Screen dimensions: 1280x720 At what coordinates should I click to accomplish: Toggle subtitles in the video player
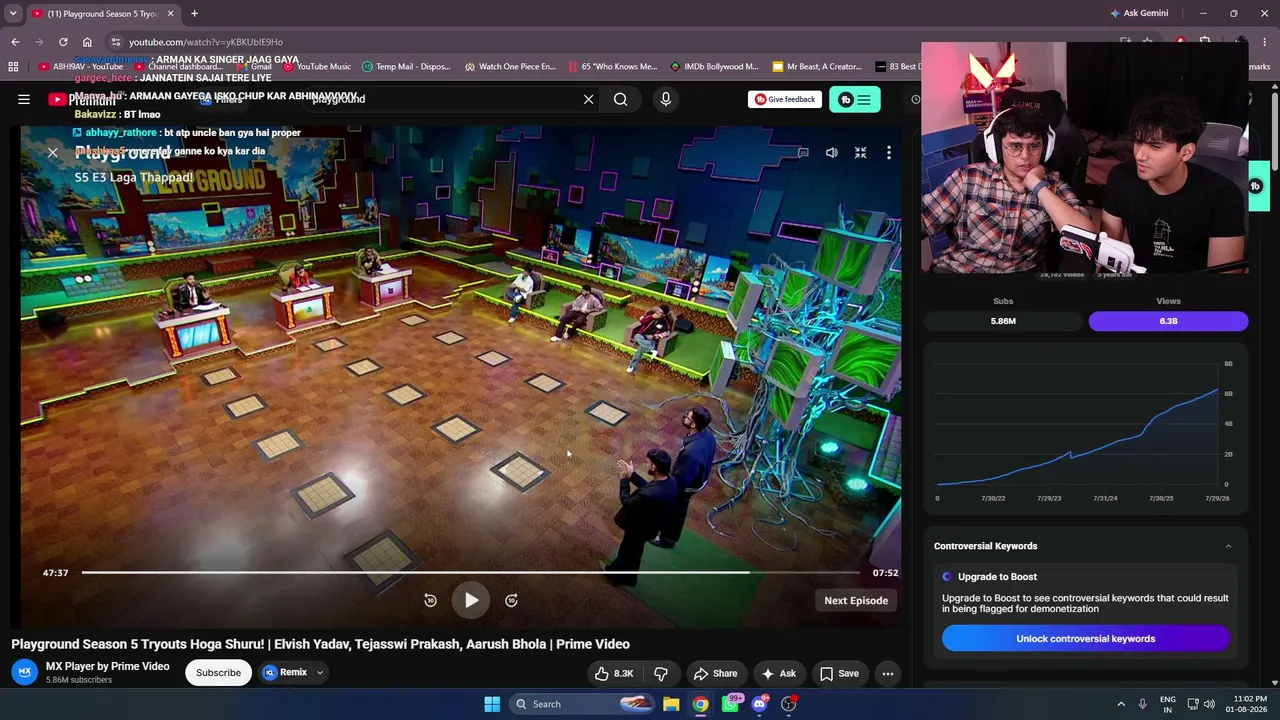click(x=803, y=153)
